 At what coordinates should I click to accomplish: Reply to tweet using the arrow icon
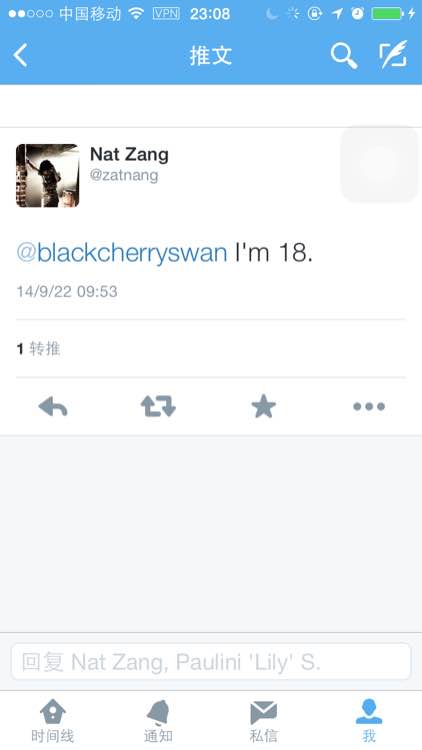pos(53,407)
